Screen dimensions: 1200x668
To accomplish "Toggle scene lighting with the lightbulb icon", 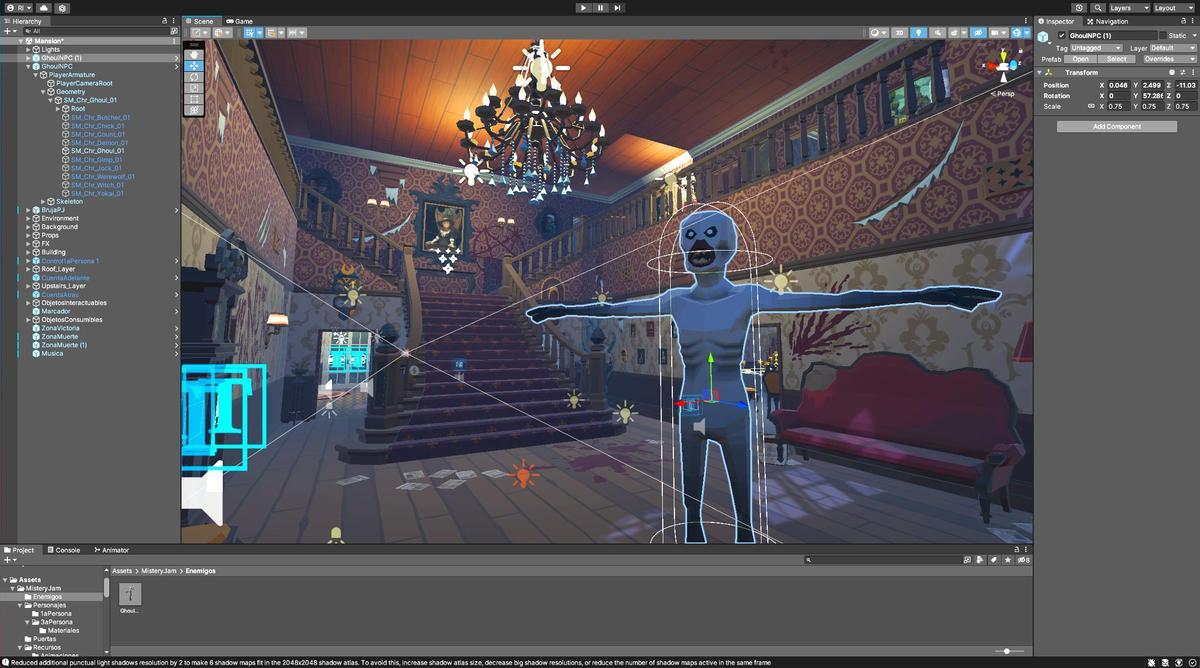I will coord(918,33).
